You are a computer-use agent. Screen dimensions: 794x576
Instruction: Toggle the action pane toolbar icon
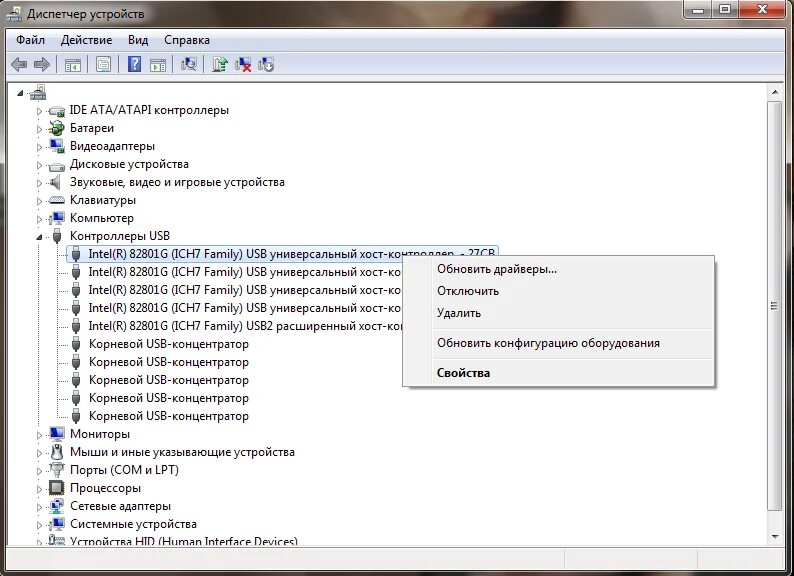[158, 65]
